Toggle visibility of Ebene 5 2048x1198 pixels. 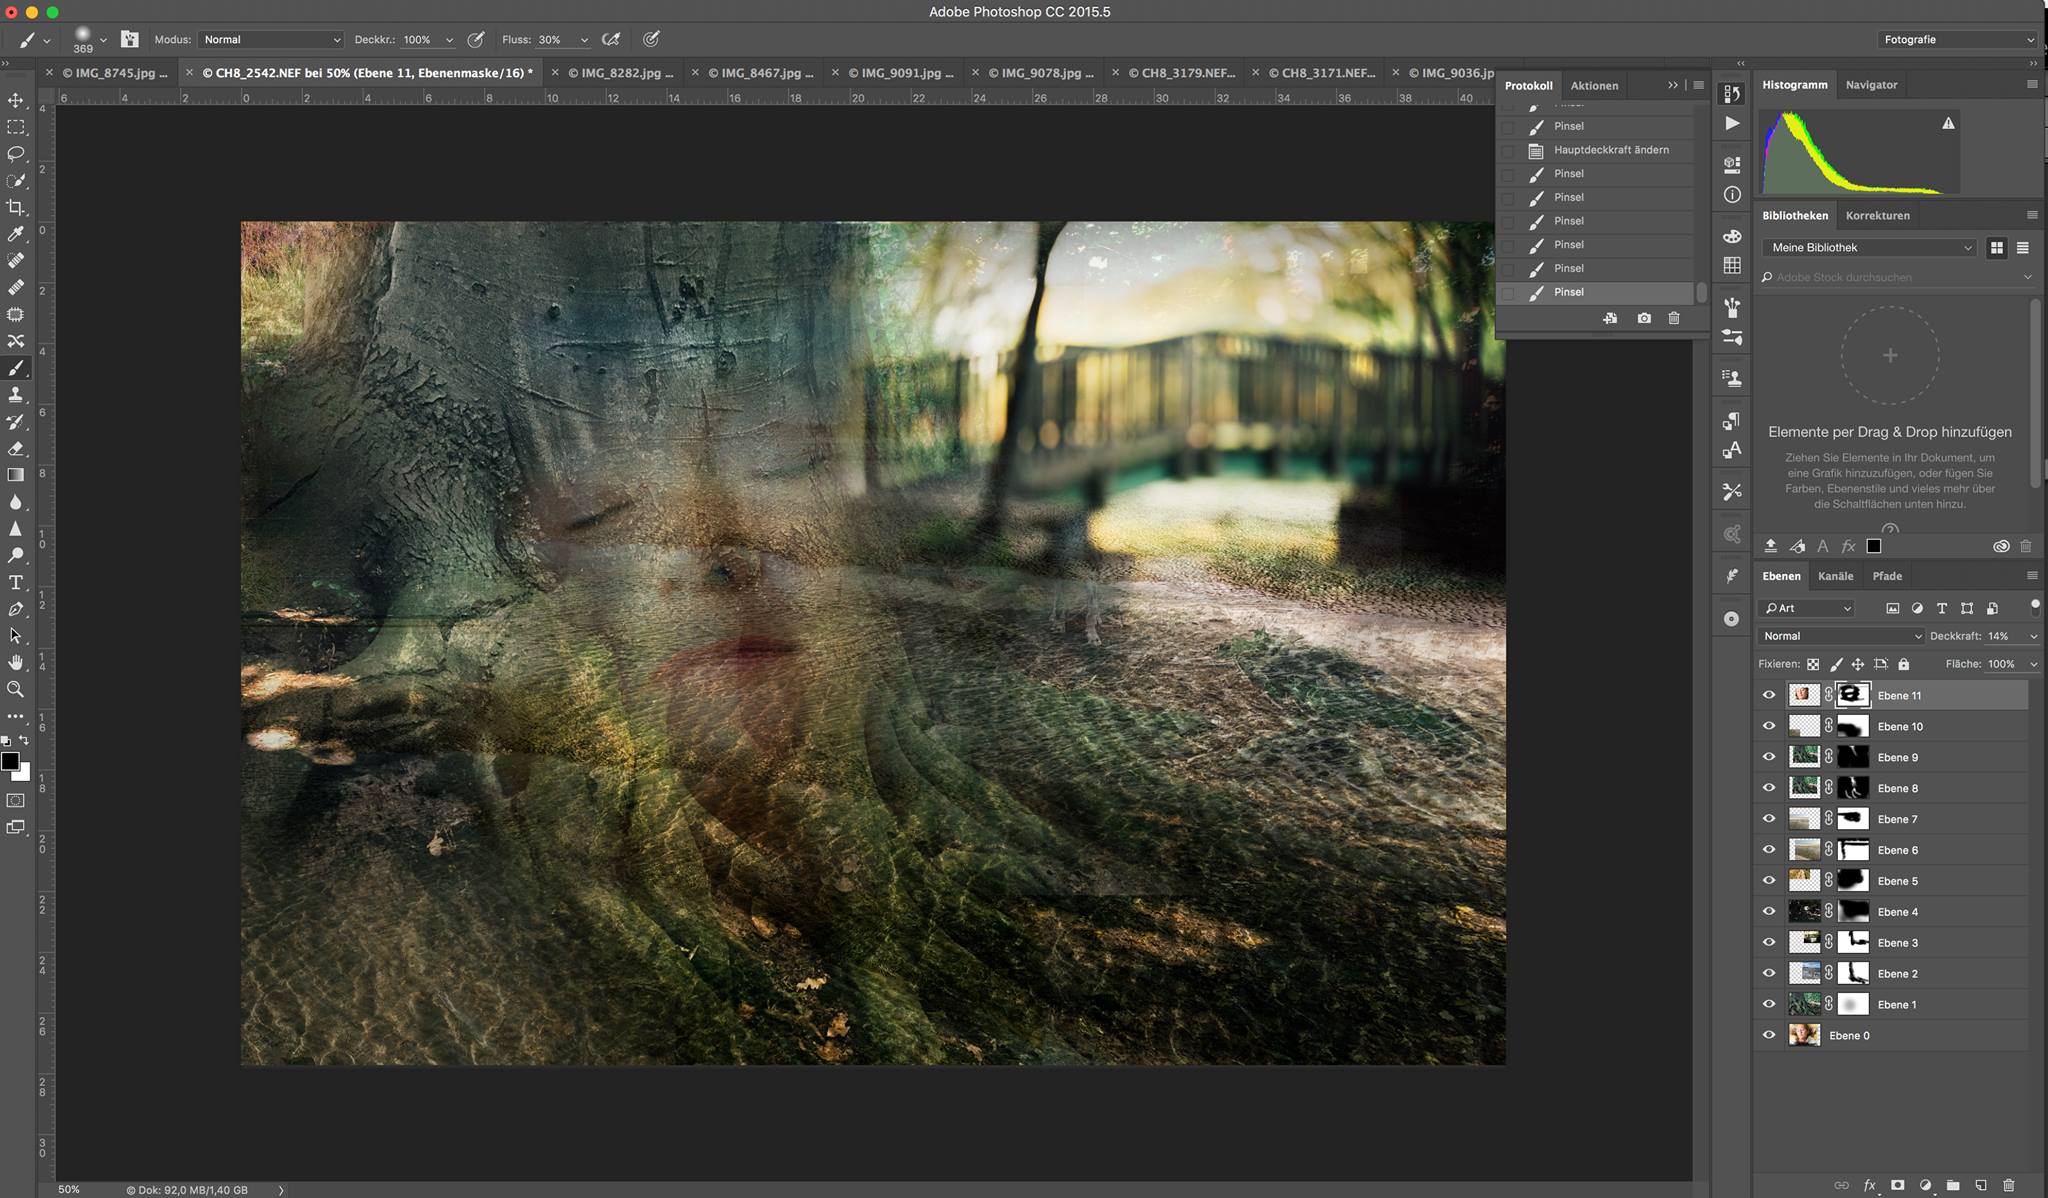point(1769,881)
